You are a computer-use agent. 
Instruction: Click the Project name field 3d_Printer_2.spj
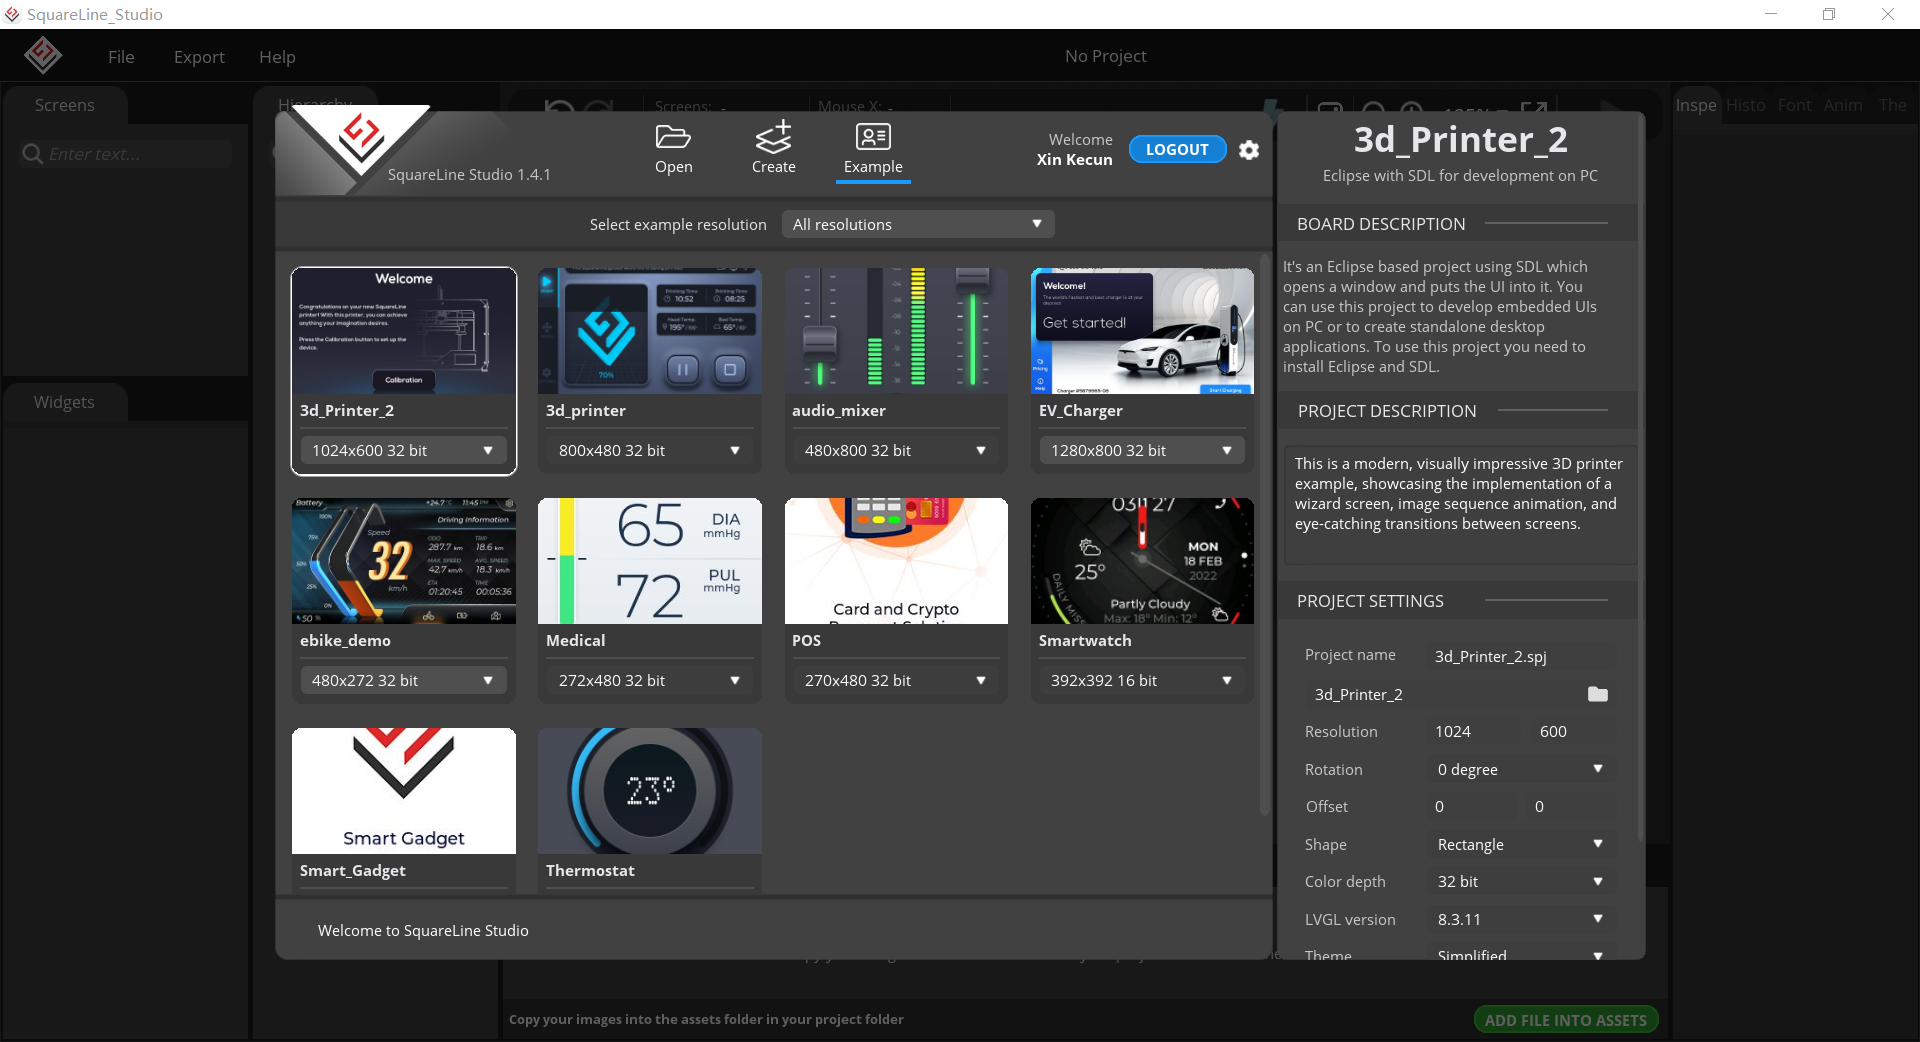(x=1520, y=656)
